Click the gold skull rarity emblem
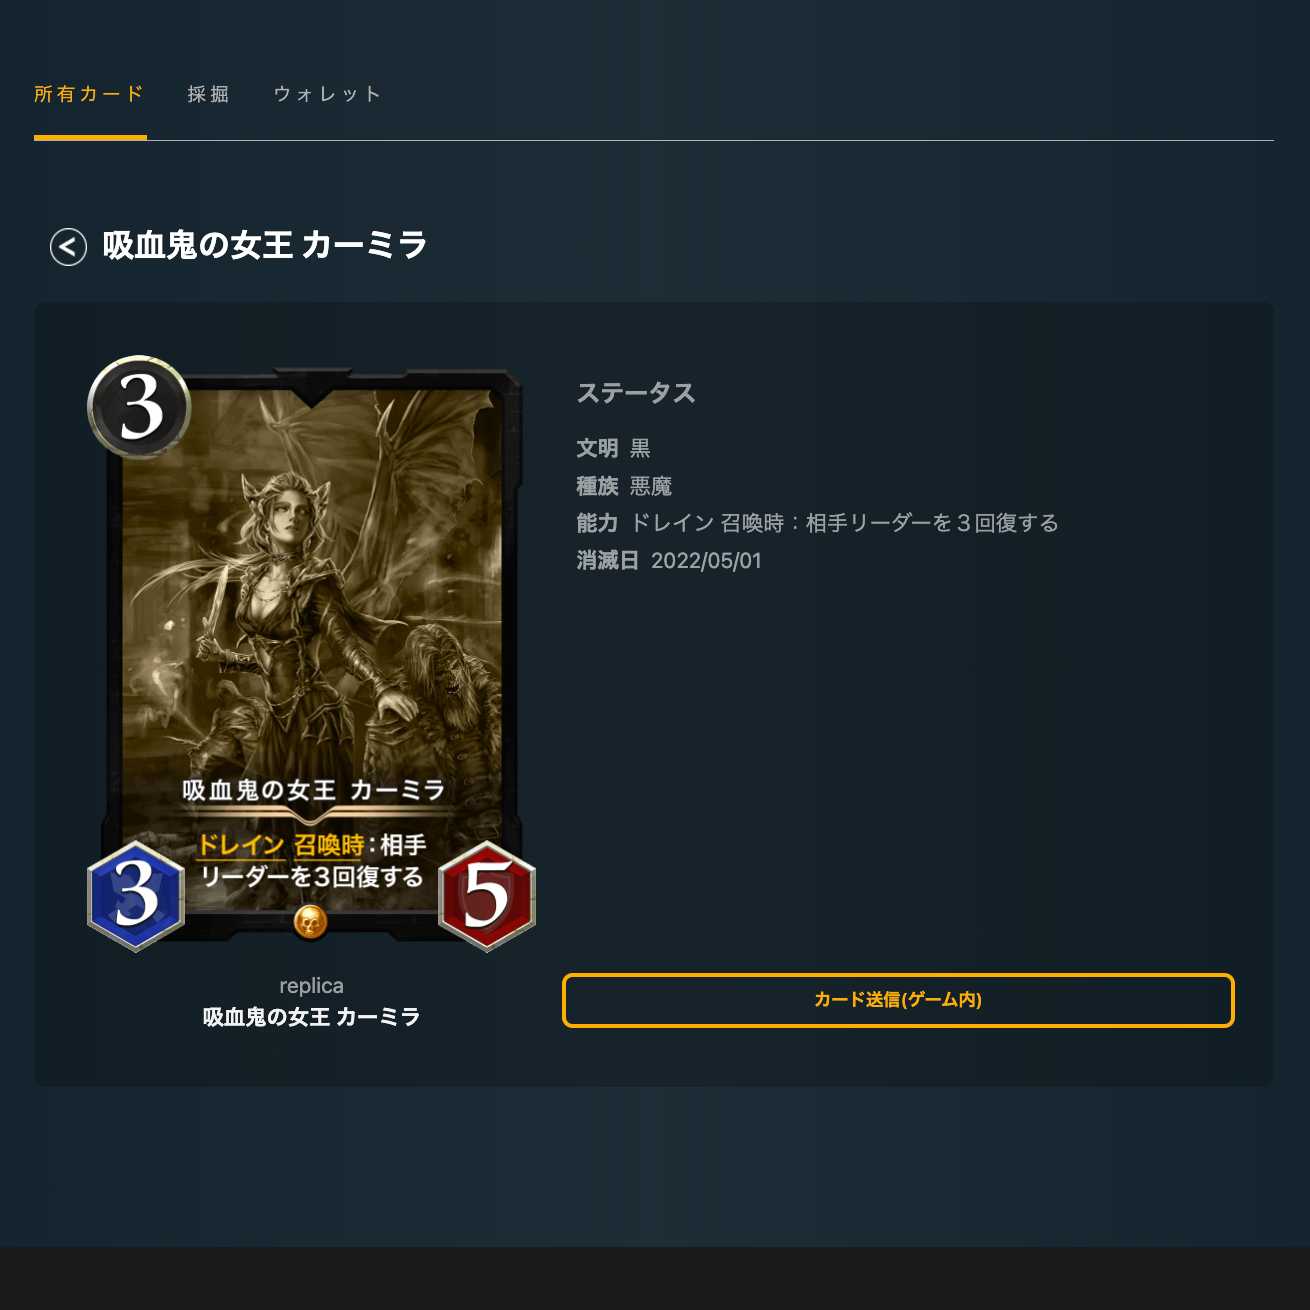This screenshot has height=1310, width=1310. [x=311, y=921]
